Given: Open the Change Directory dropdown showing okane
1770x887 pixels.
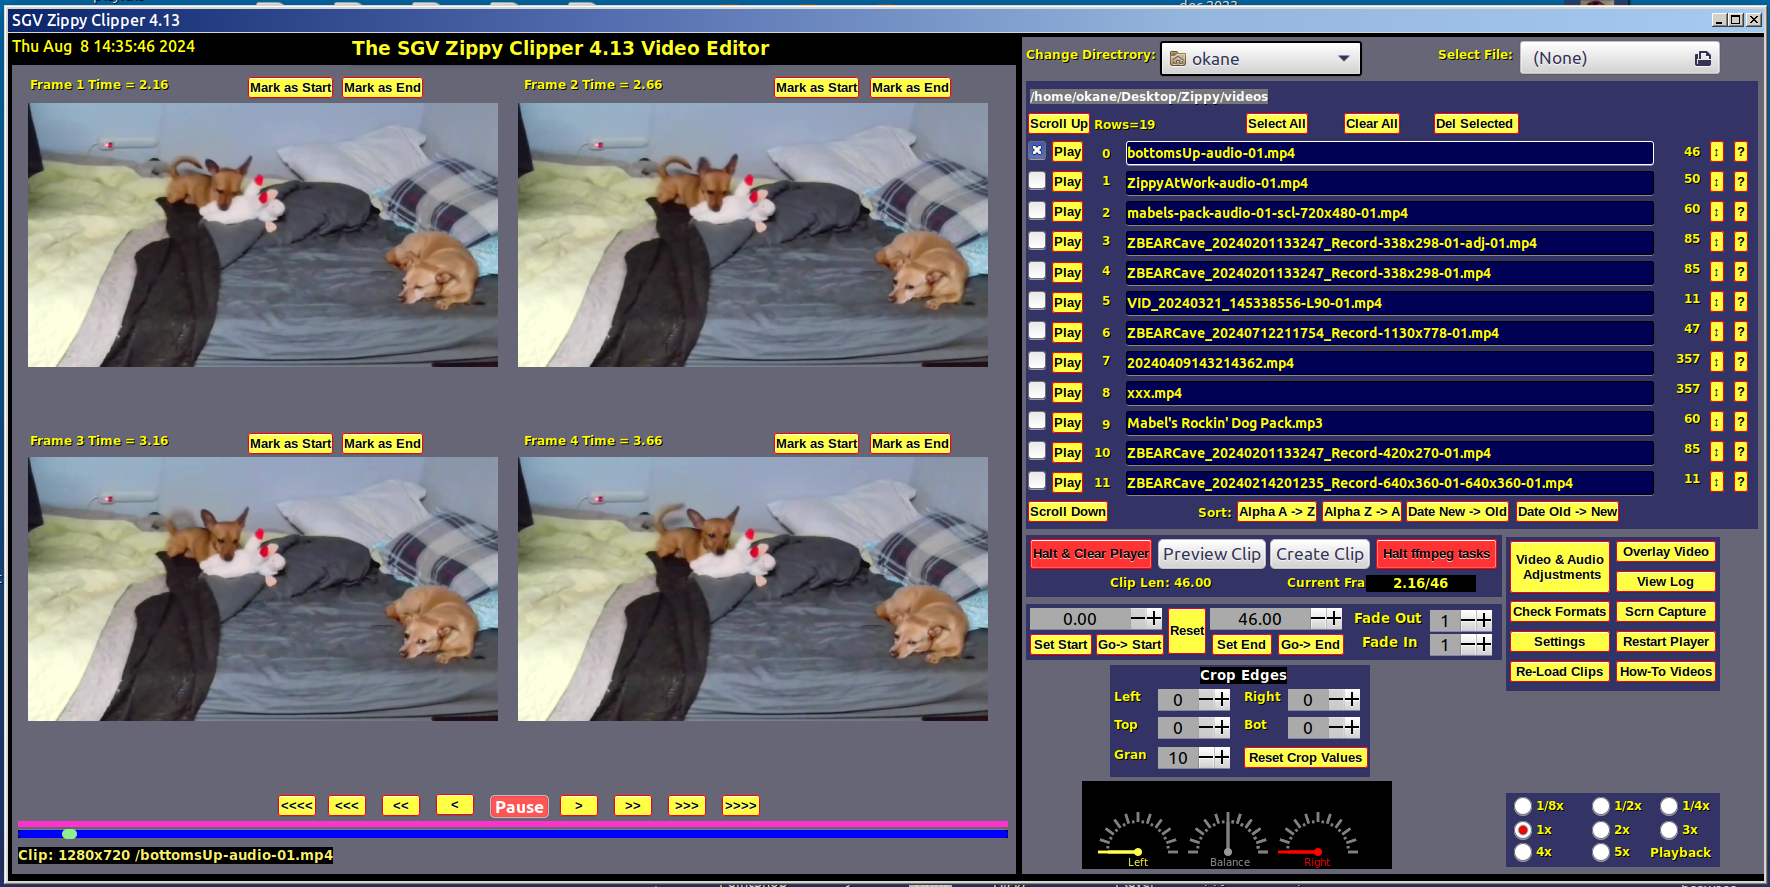Looking at the screenshot, I should pos(1260,59).
